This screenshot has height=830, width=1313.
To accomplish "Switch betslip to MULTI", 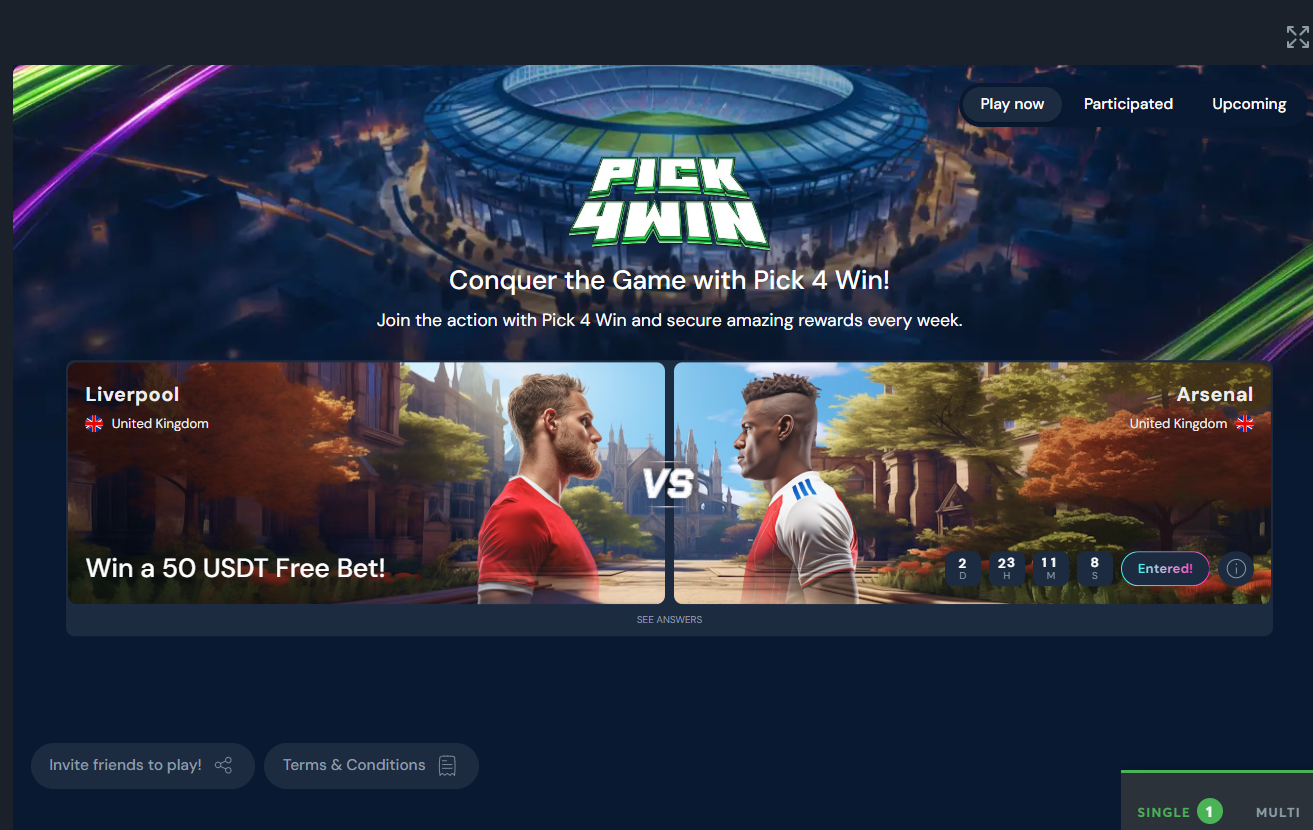I will coord(1278,812).
